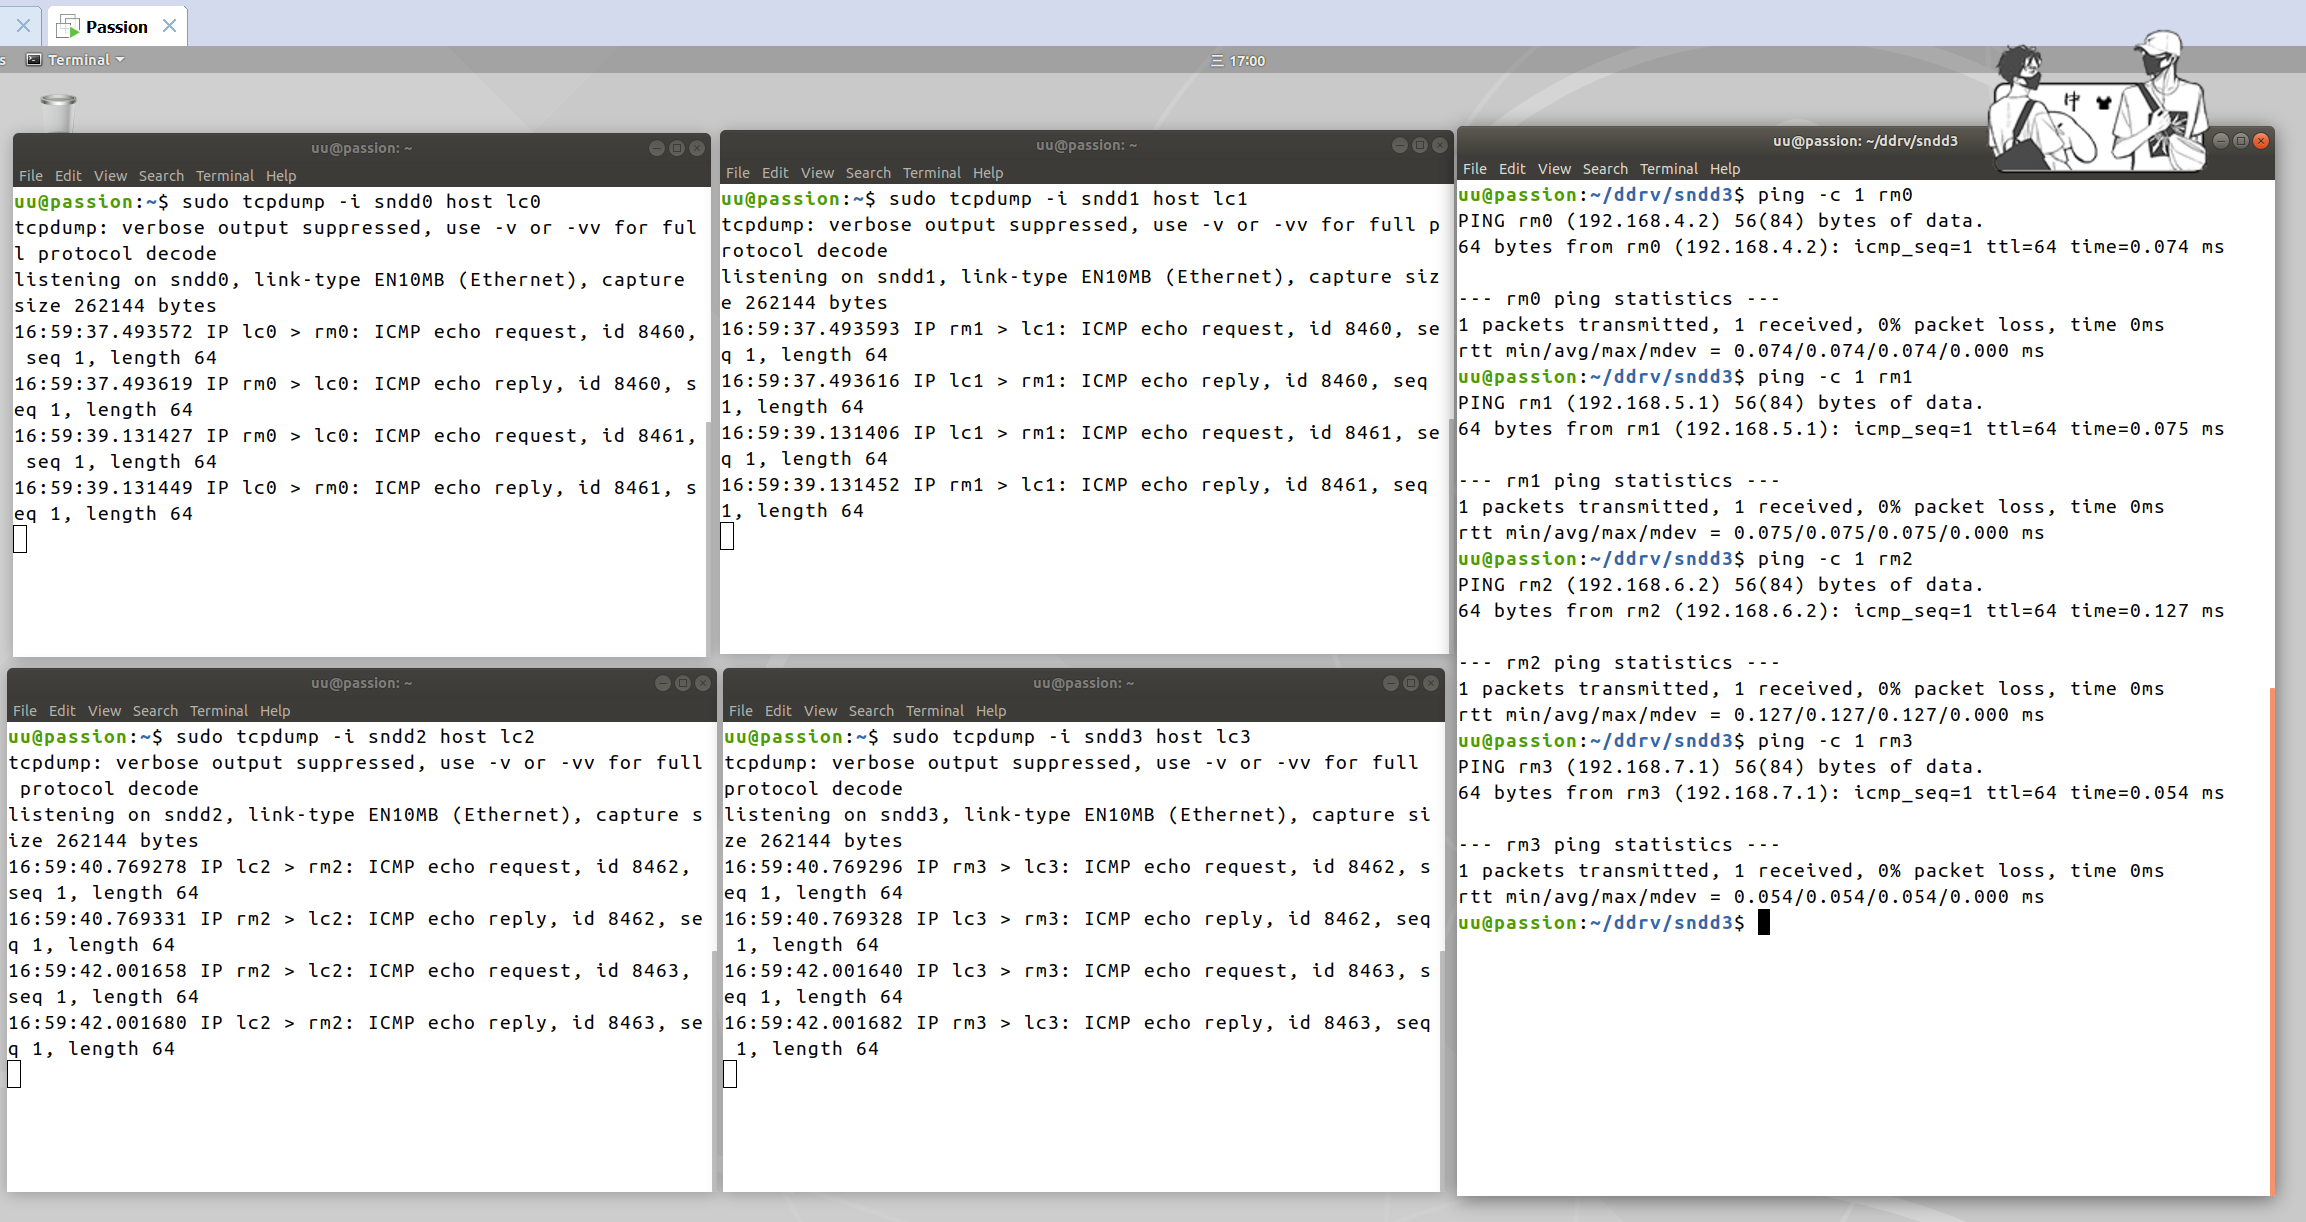Click the Chinese input mode 中 icon
2306x1222 pixels.
coord(2071,101)
